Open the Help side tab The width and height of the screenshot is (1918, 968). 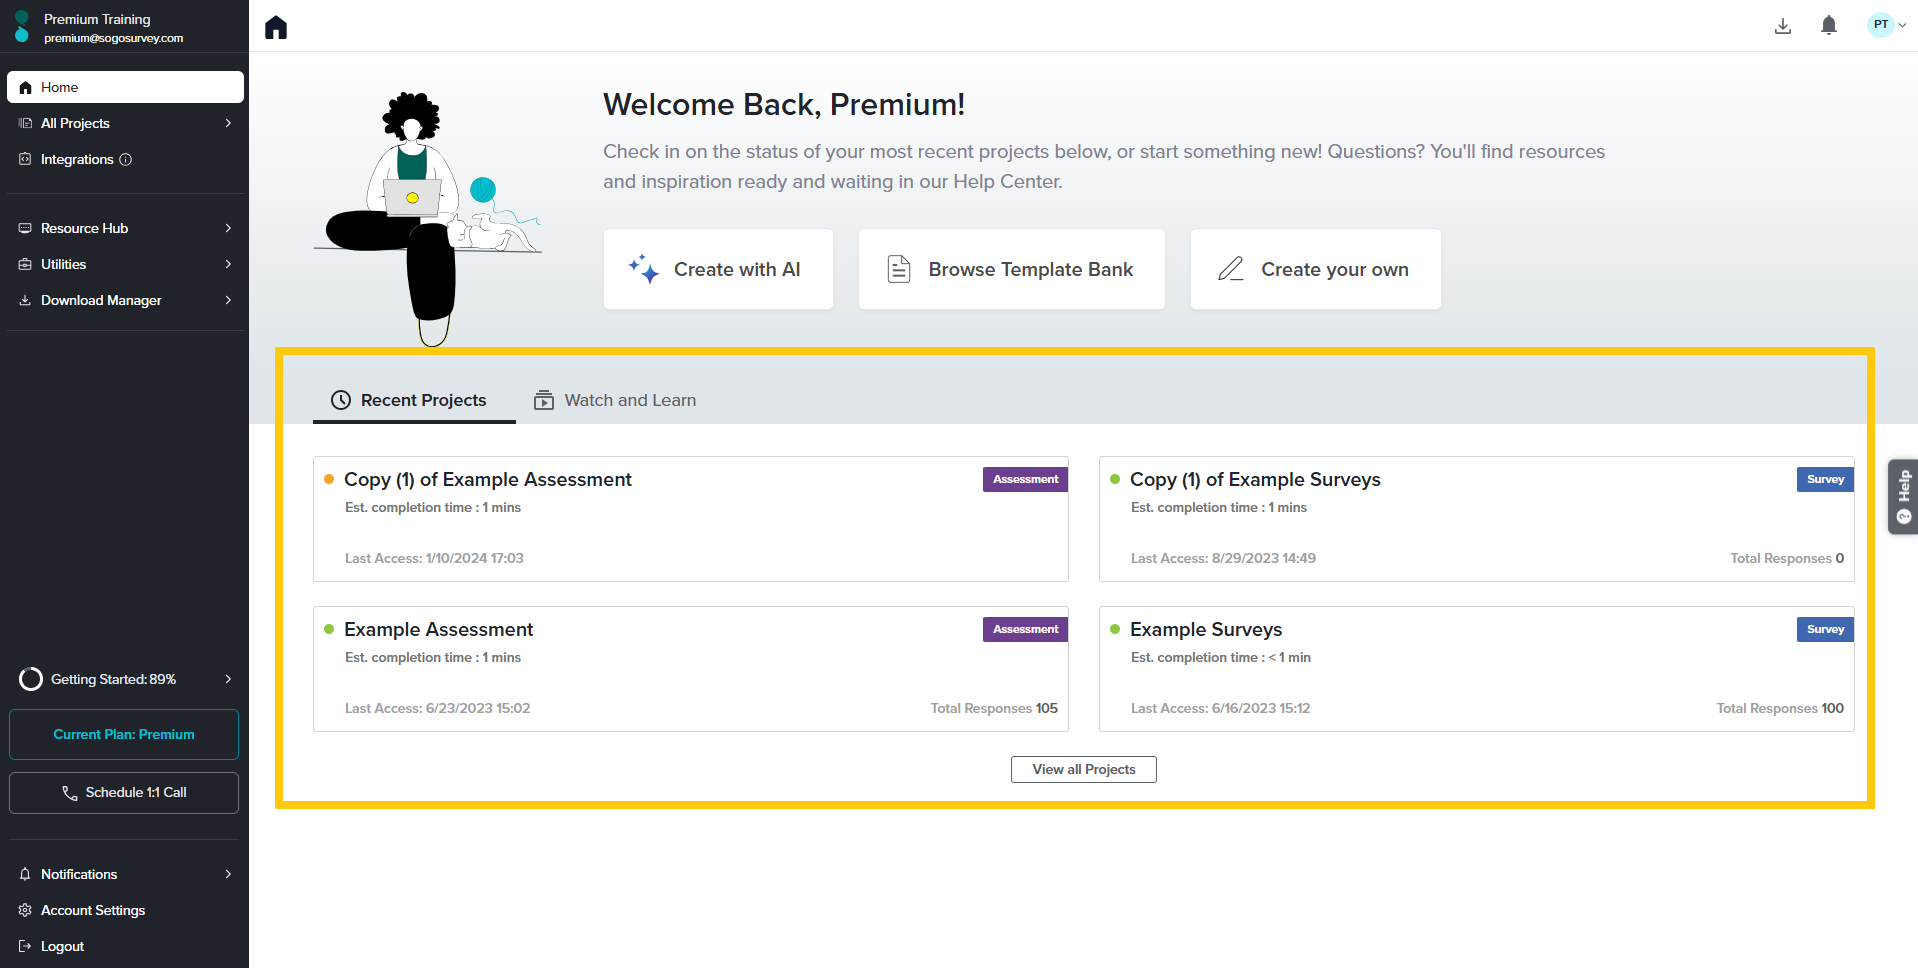[x=1902, y=497]
